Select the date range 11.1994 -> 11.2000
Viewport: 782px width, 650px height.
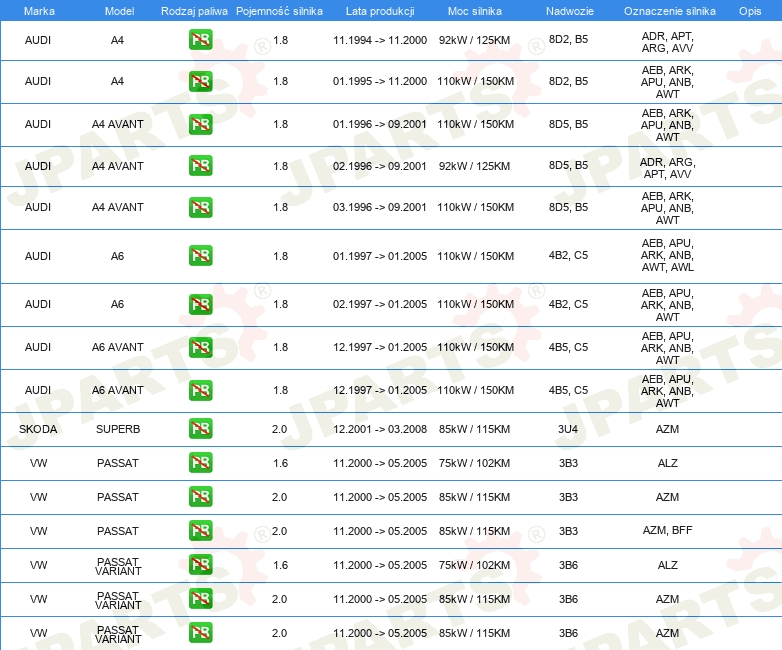pos(380,40)
